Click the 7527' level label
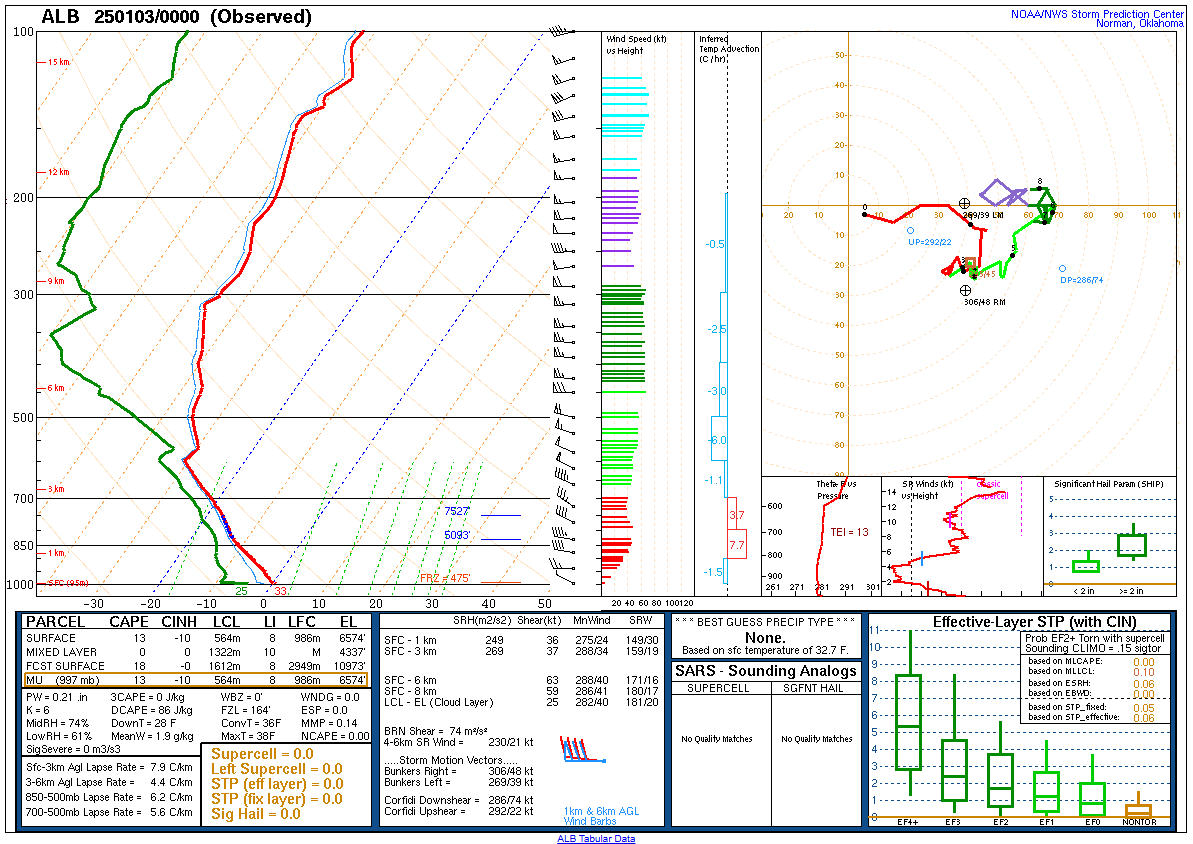Screen dimensions: 1193x844 [457, 511]
